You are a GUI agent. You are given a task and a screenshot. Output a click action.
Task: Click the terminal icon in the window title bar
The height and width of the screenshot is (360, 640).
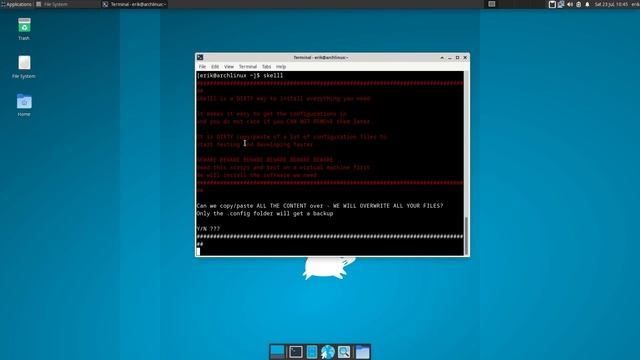[200, 58]
